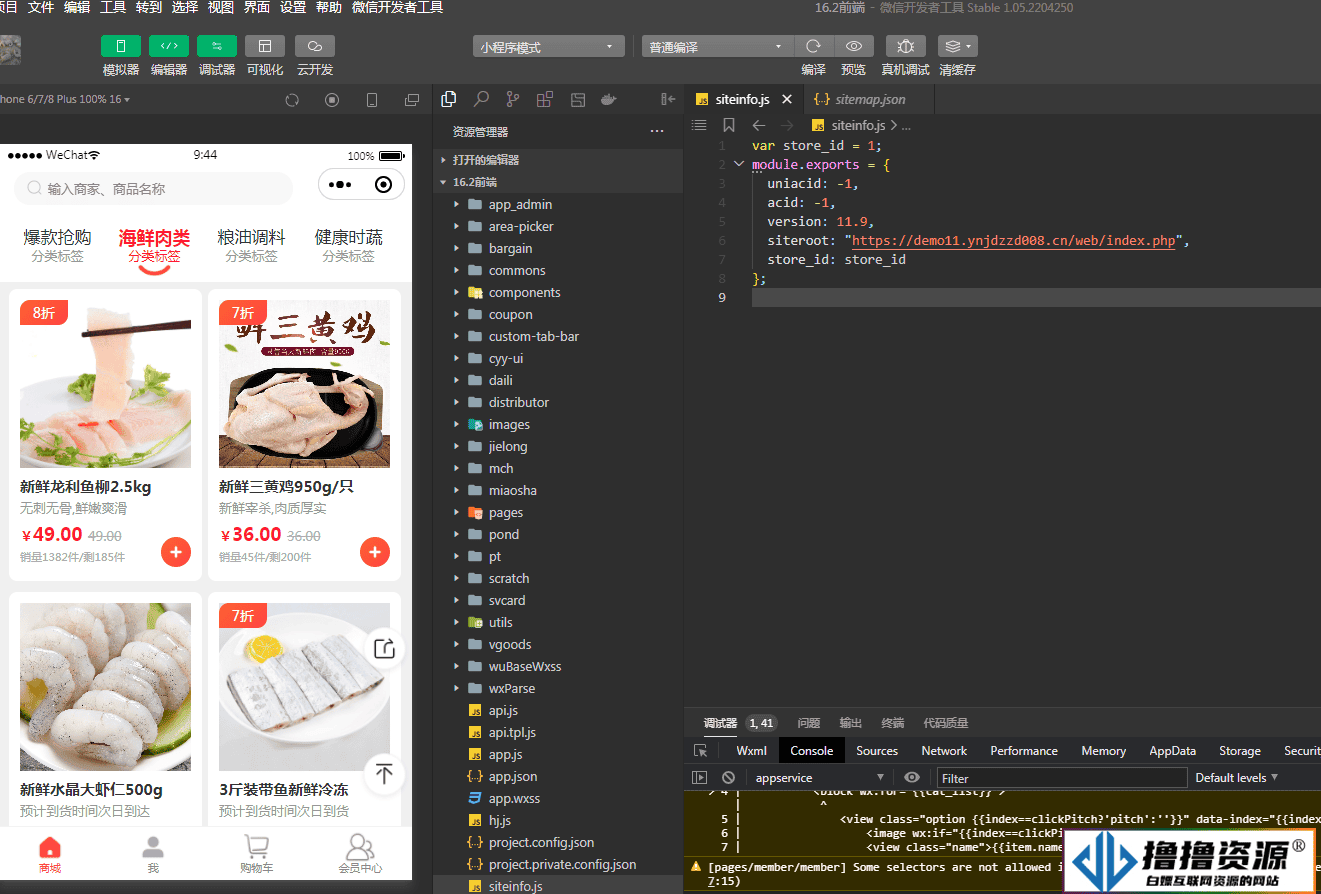Clear the console with the ban icon
Viewport: 1321px width, 894px height.
click(729, 777)
